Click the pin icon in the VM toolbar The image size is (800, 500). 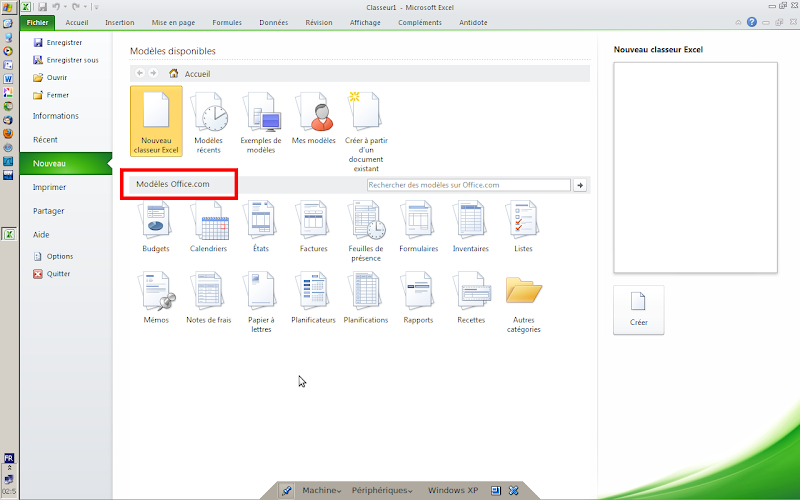point(286,490)
